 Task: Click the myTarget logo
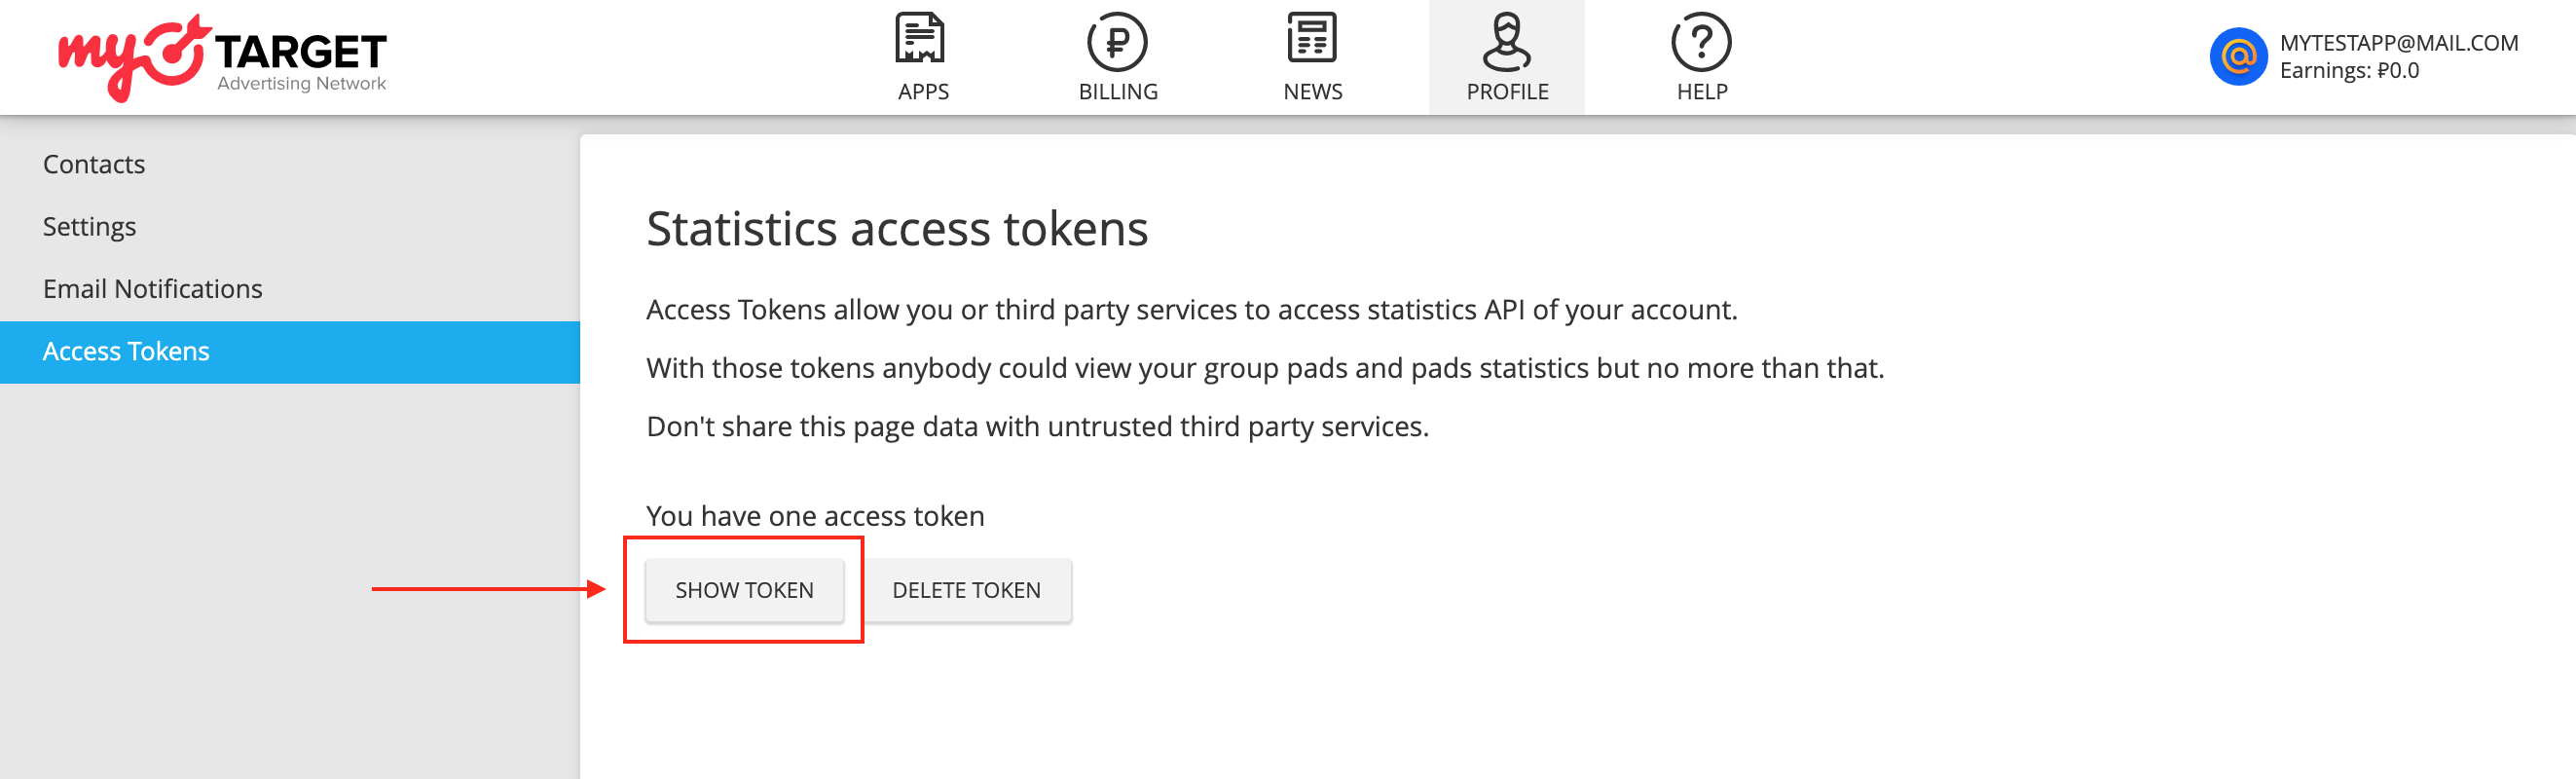[222, 58]
